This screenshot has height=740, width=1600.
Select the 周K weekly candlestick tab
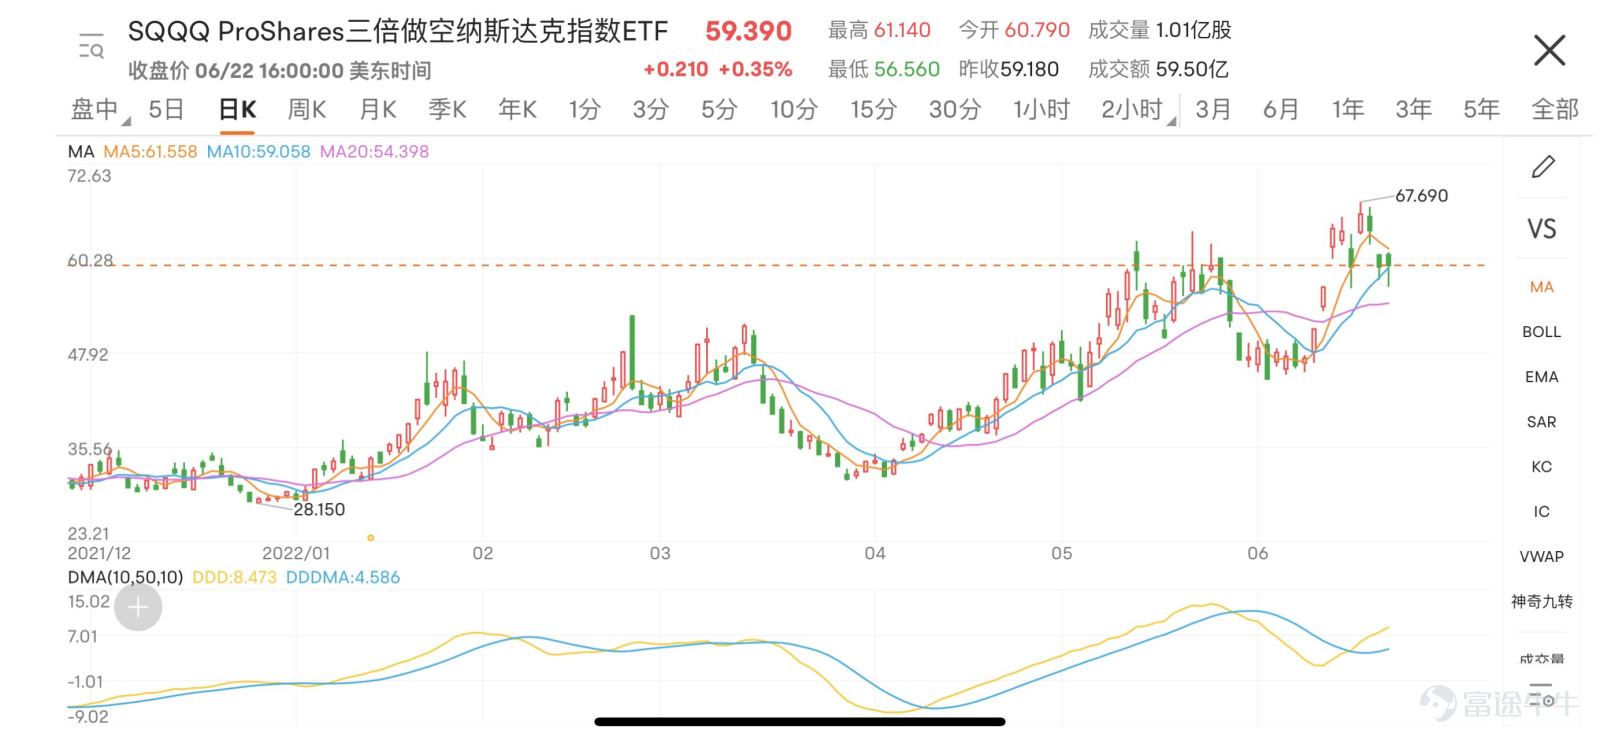pos(307,109)
